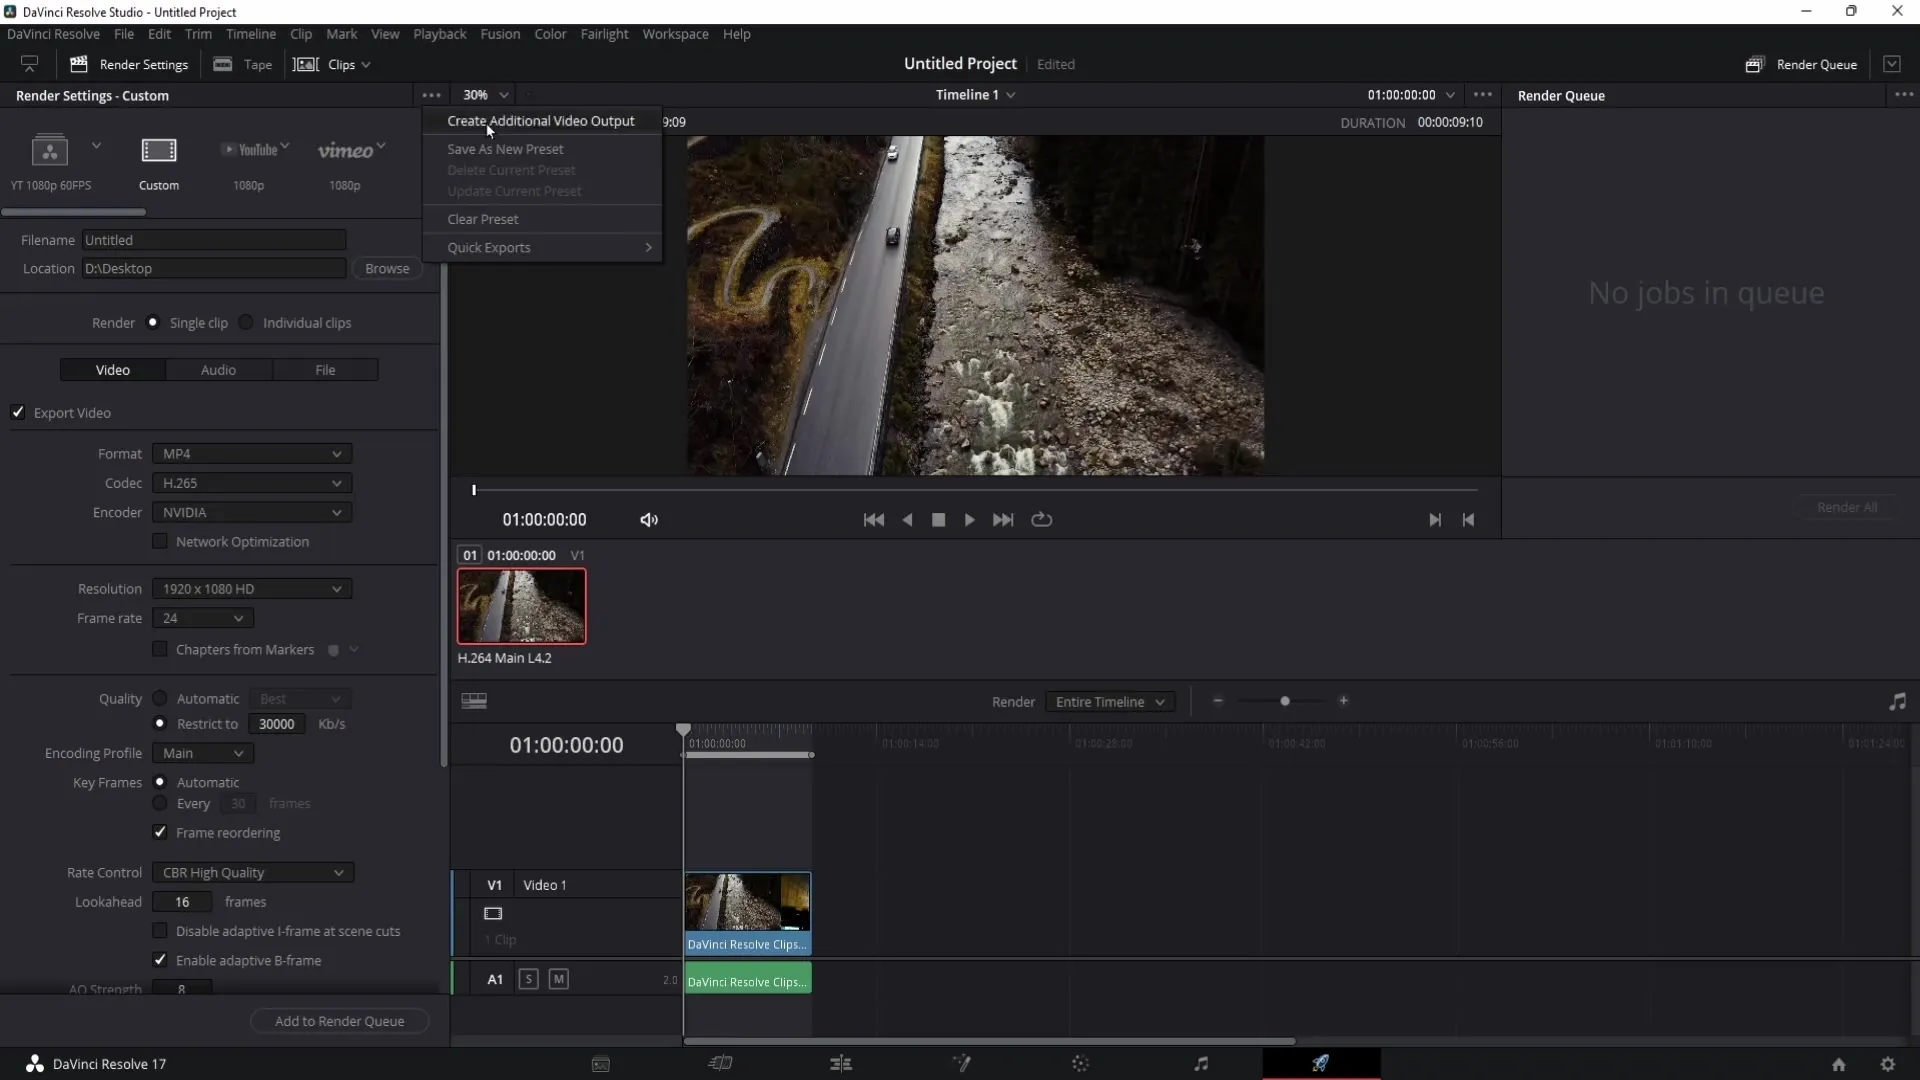The height and width of the screenshot is (1080, 1920).
Task: Open Resolution 1920 x 1080 HD dropdown
Action: pos(252,590)
